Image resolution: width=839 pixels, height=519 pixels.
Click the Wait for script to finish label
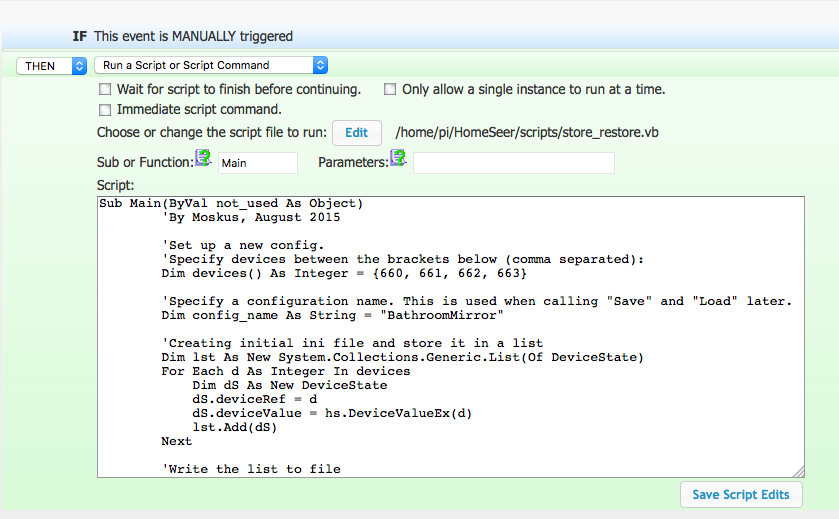pyautogui.click(x=239, y=89)
